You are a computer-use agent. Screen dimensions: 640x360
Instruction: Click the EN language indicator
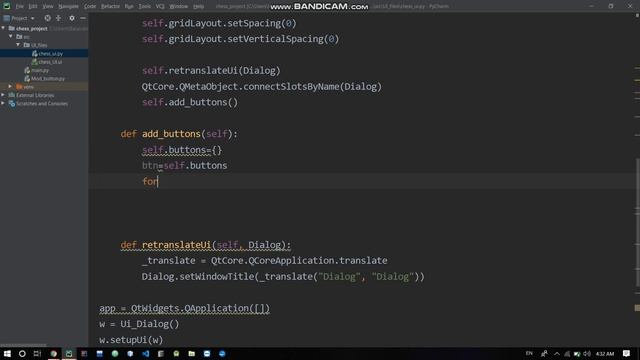tap(529, 353)
